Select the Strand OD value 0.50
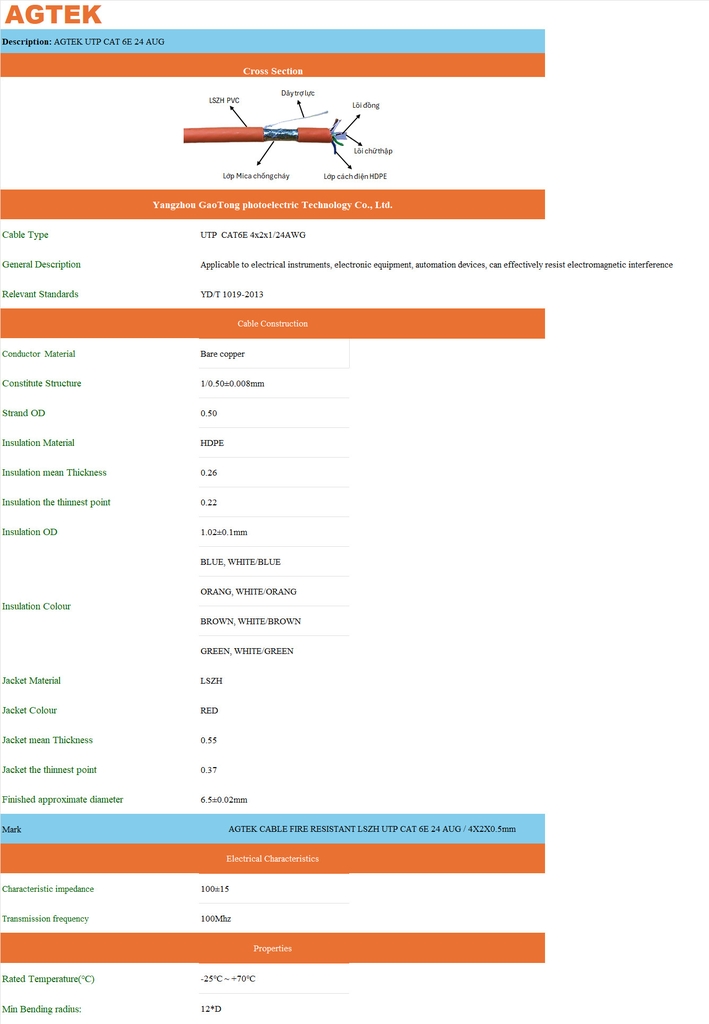This screenshot has width=709, height=1024. (209, 413)
